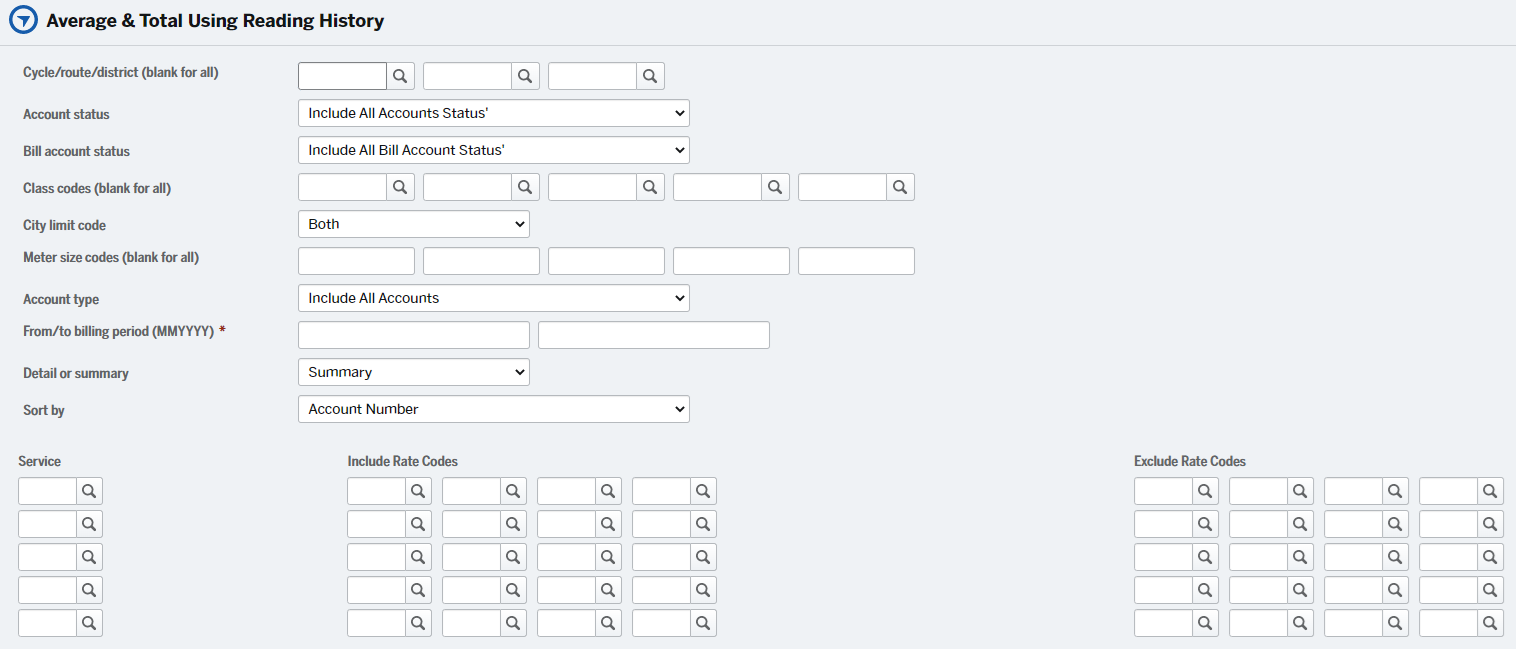The image size is (1516, 649).
Task: Click the last Class codes search icon
Action: pos(900,187)
